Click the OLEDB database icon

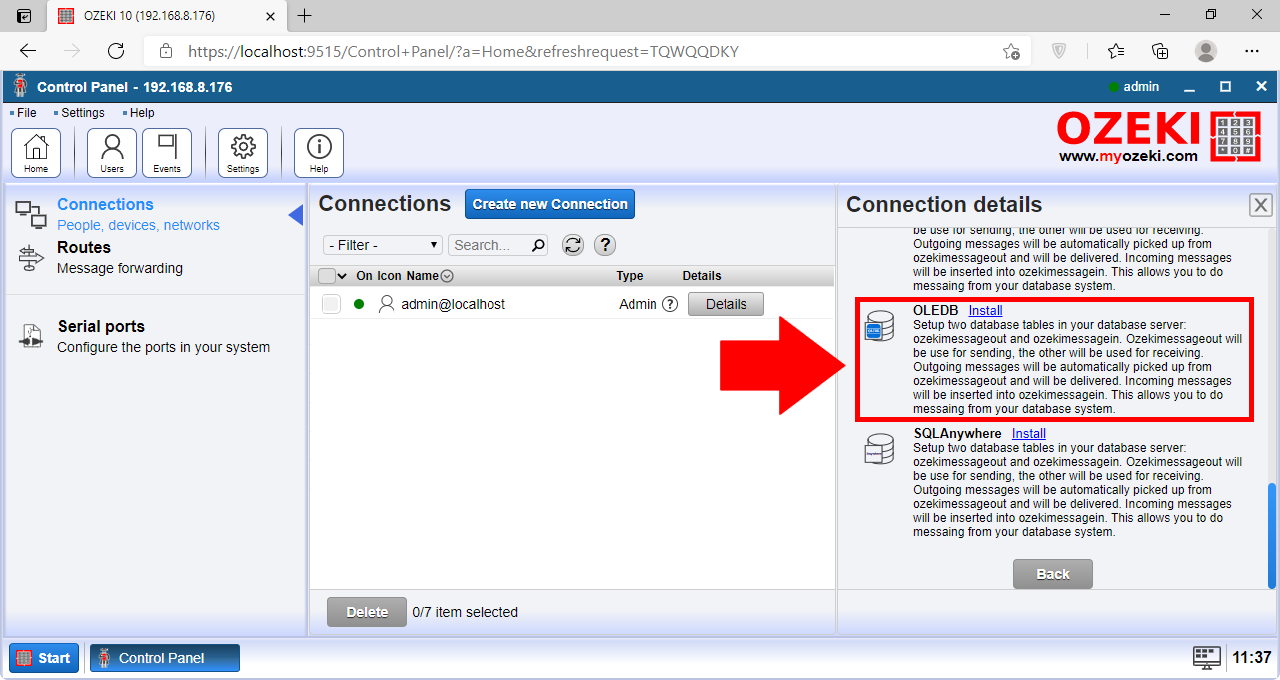point(880,325)
